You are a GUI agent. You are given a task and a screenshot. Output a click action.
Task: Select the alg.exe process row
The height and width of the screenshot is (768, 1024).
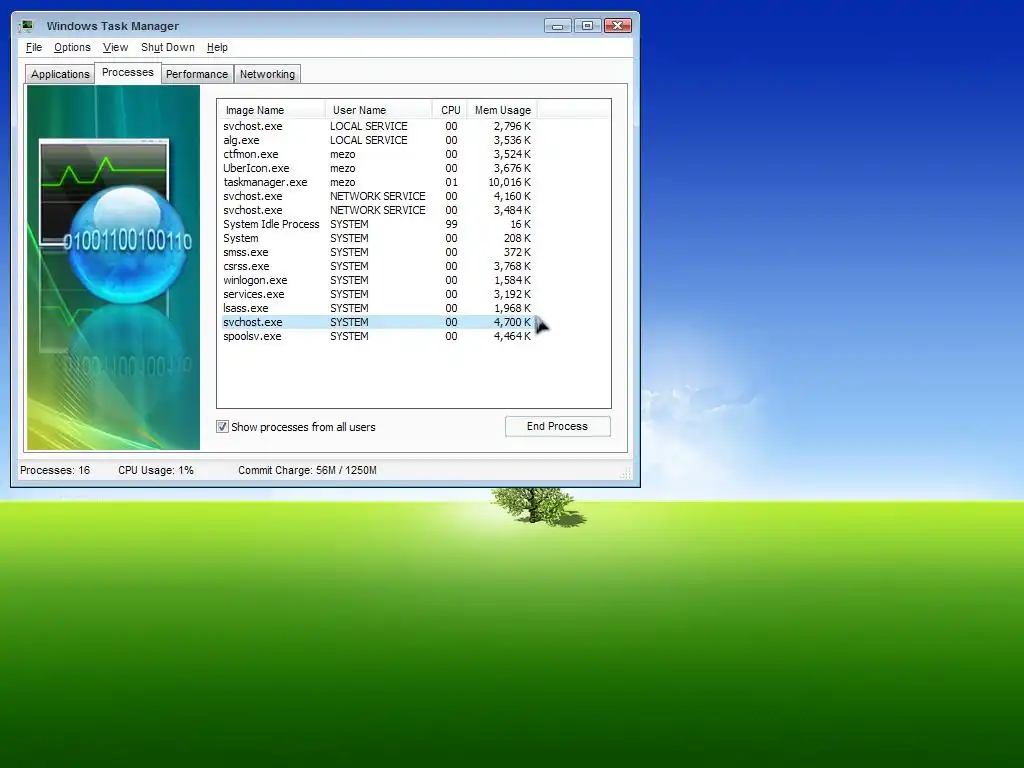pyautogui.click(x=377, y=140)
